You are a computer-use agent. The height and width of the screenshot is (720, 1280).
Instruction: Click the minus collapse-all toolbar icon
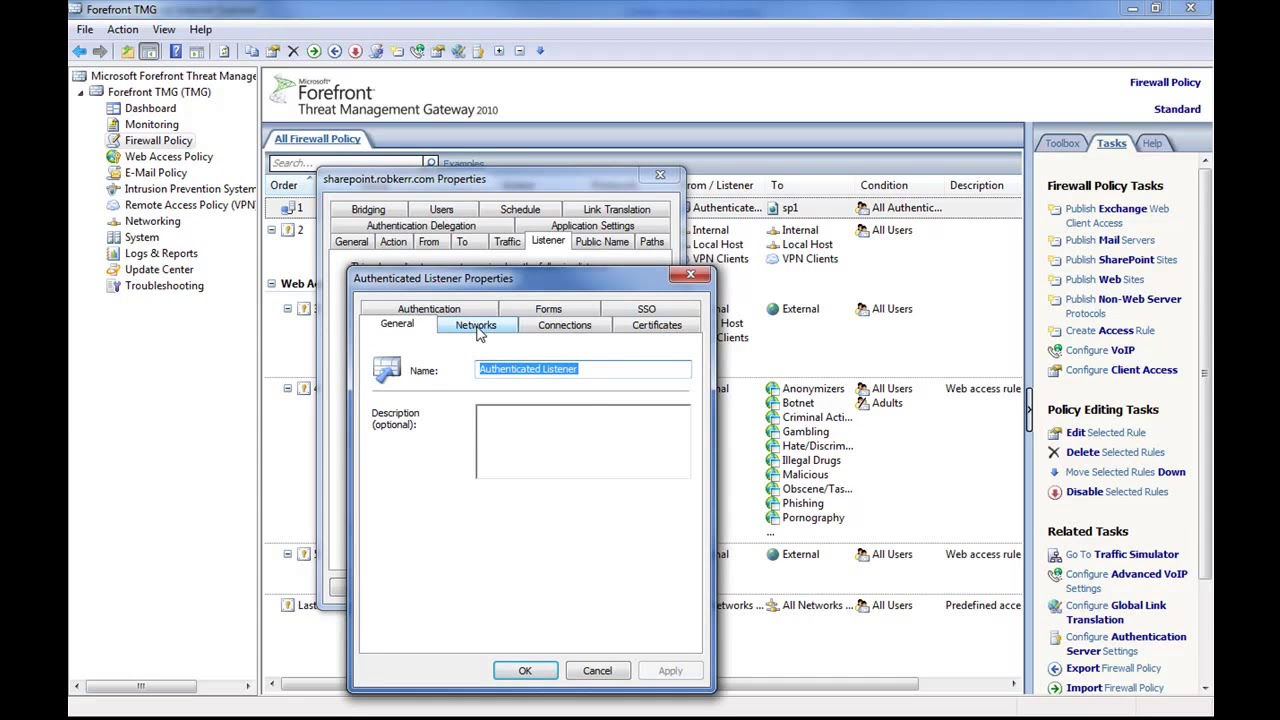click(519, 51)
